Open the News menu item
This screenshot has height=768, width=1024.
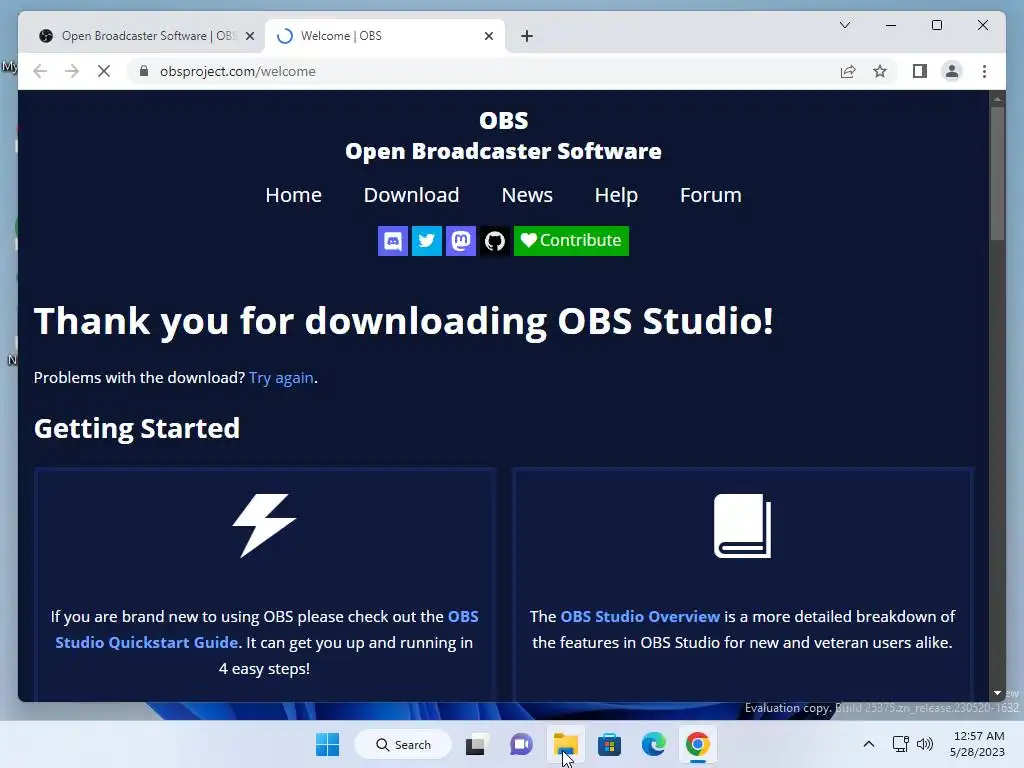(x=527, y=195)
